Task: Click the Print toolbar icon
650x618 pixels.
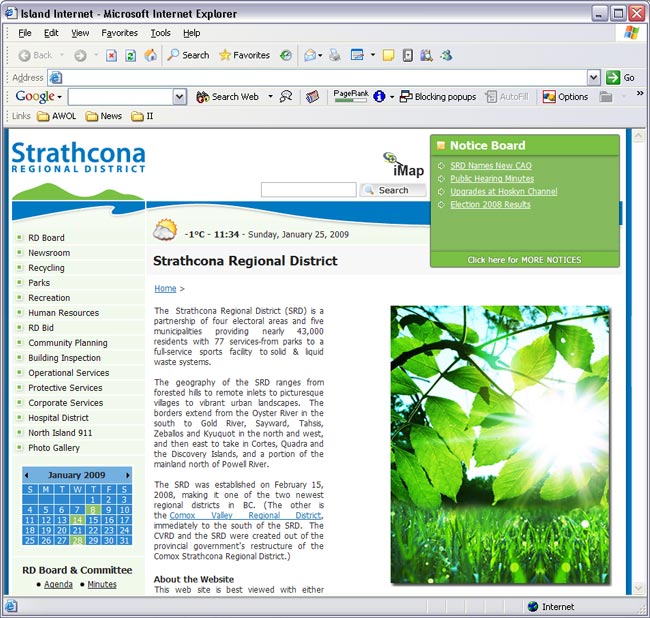Action: coord(335,55)
